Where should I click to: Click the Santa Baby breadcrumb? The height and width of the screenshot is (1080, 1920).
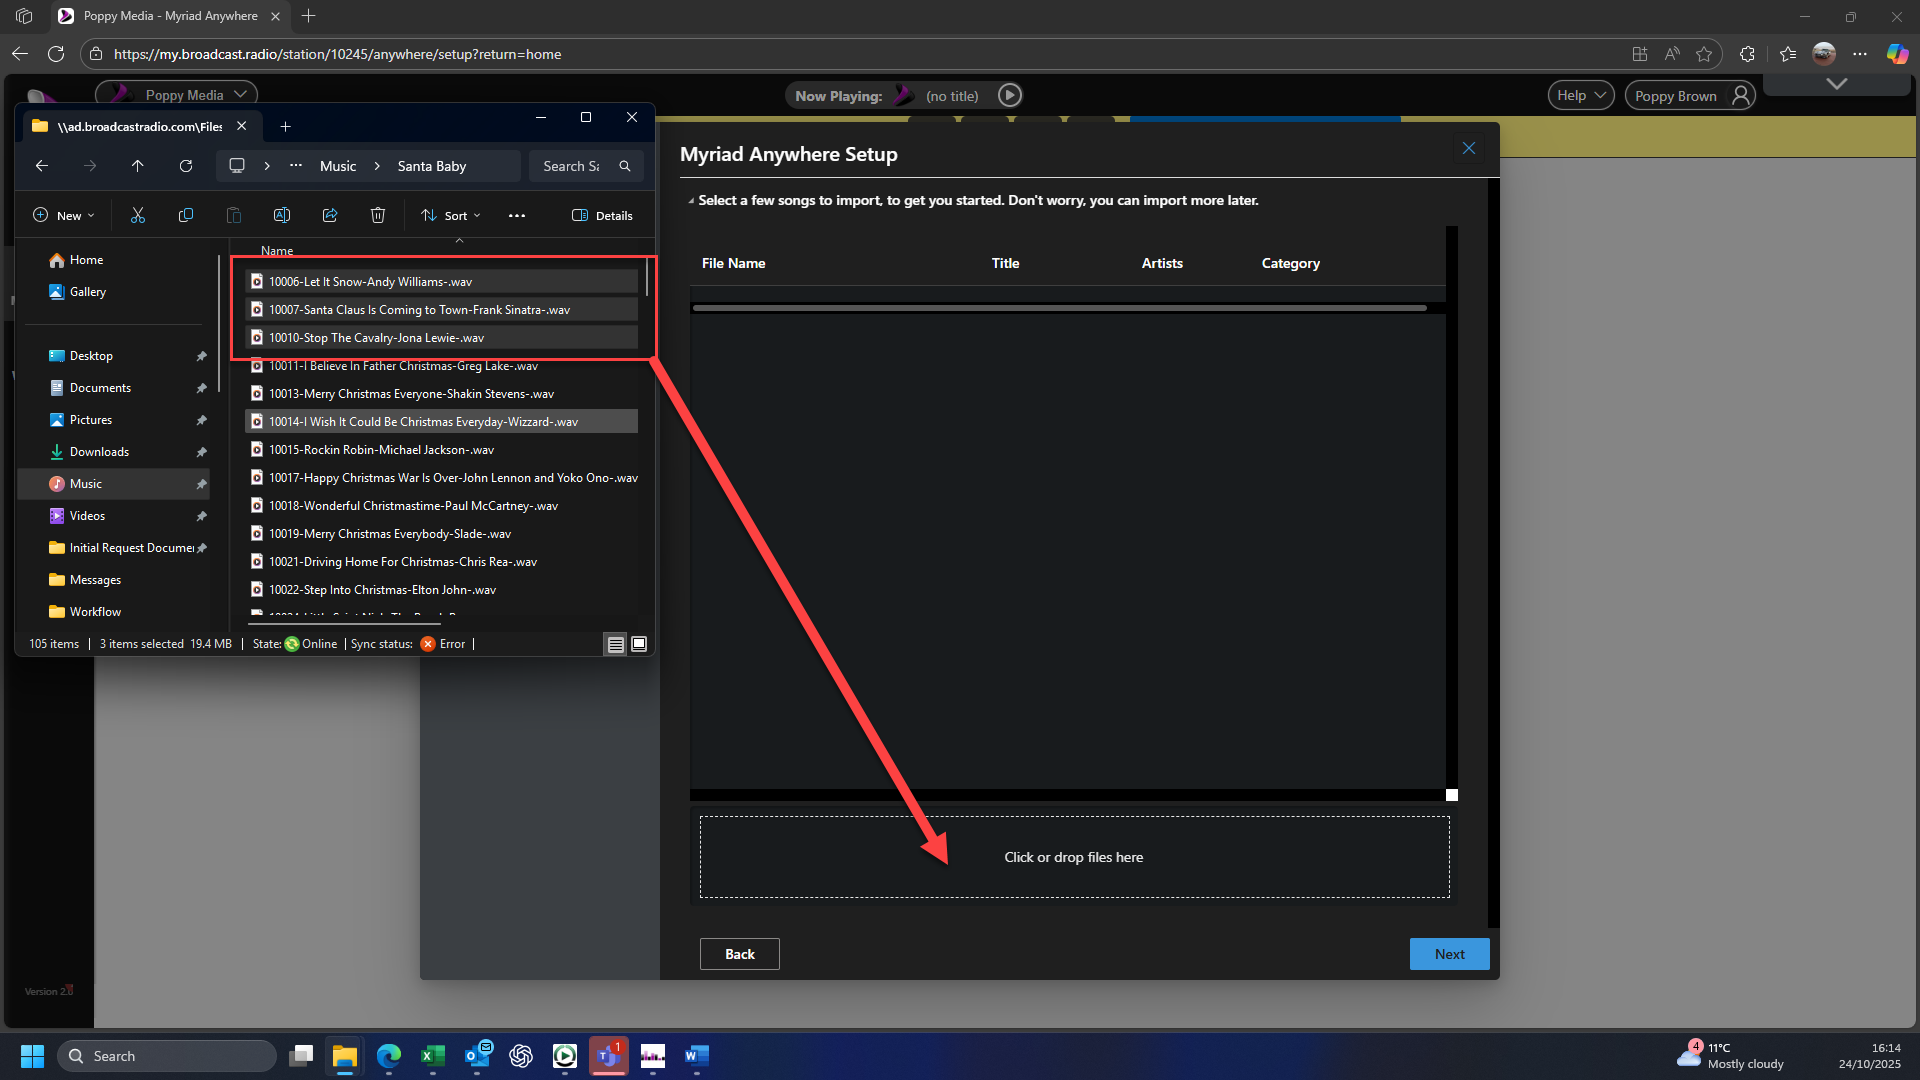[431, 166]
